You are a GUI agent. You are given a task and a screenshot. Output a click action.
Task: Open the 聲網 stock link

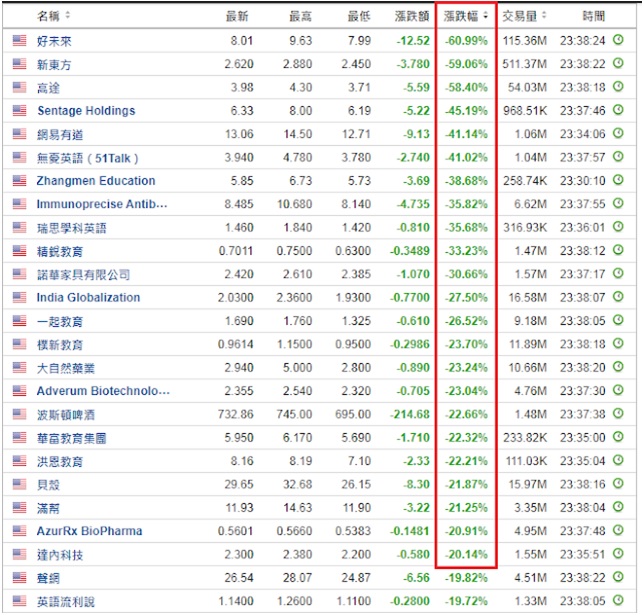(x=48, y=578)
